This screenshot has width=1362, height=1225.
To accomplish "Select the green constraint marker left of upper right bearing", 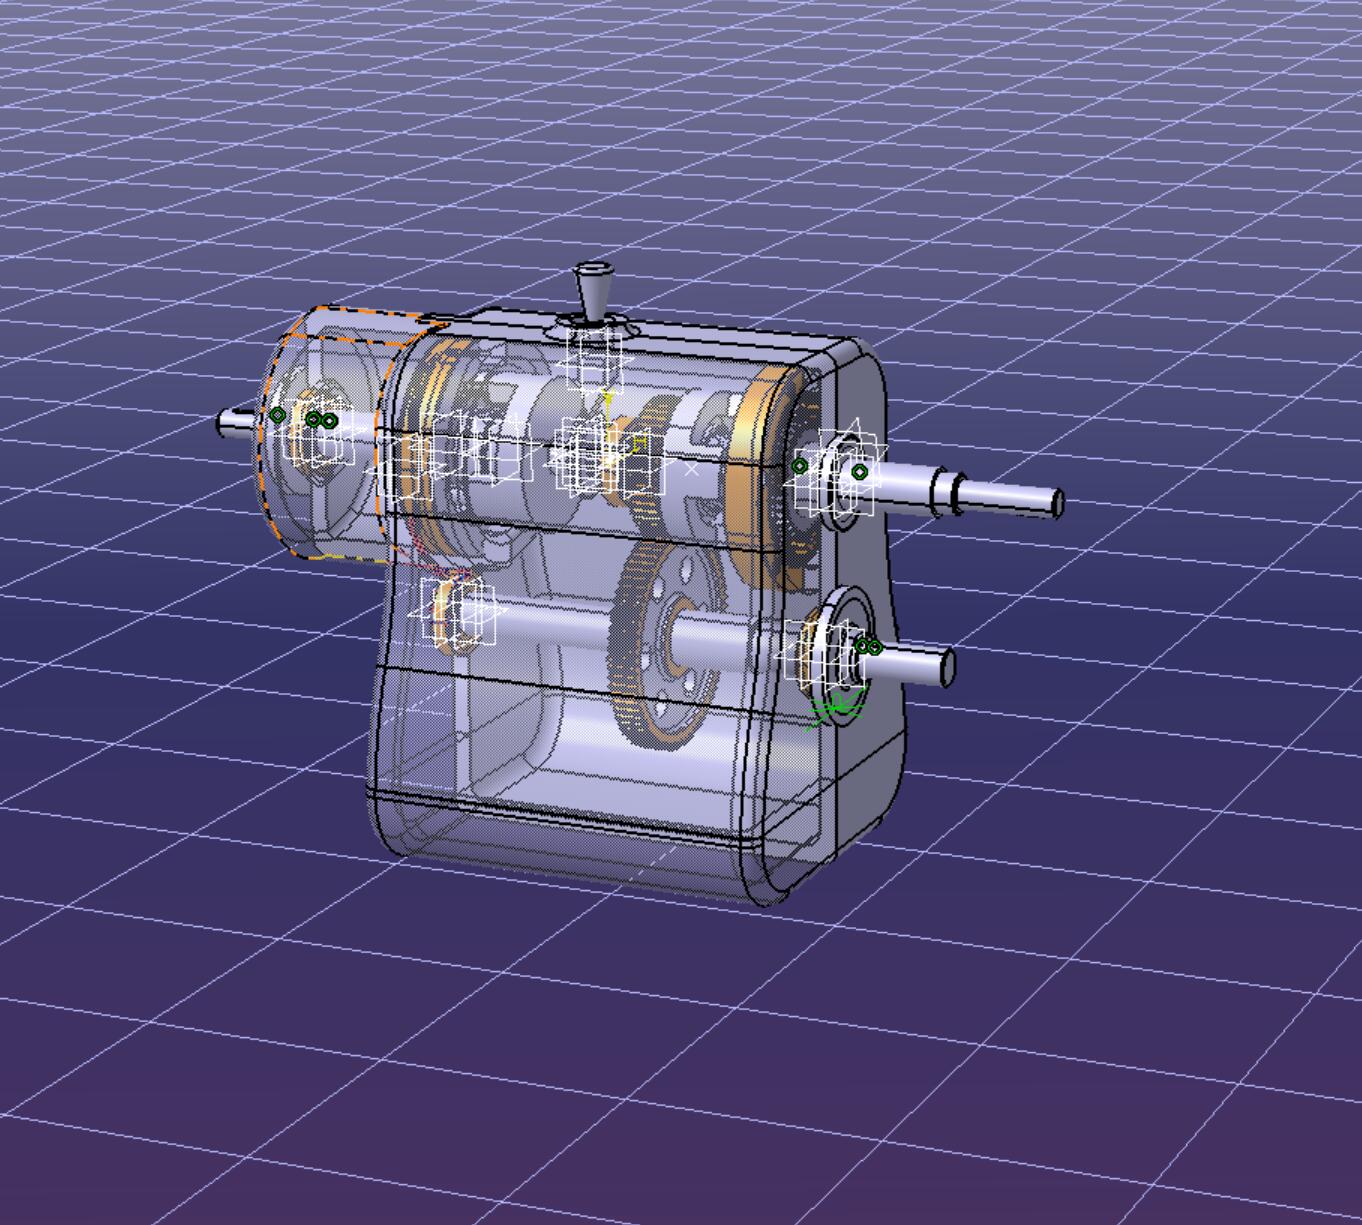I will pos(799,466).
